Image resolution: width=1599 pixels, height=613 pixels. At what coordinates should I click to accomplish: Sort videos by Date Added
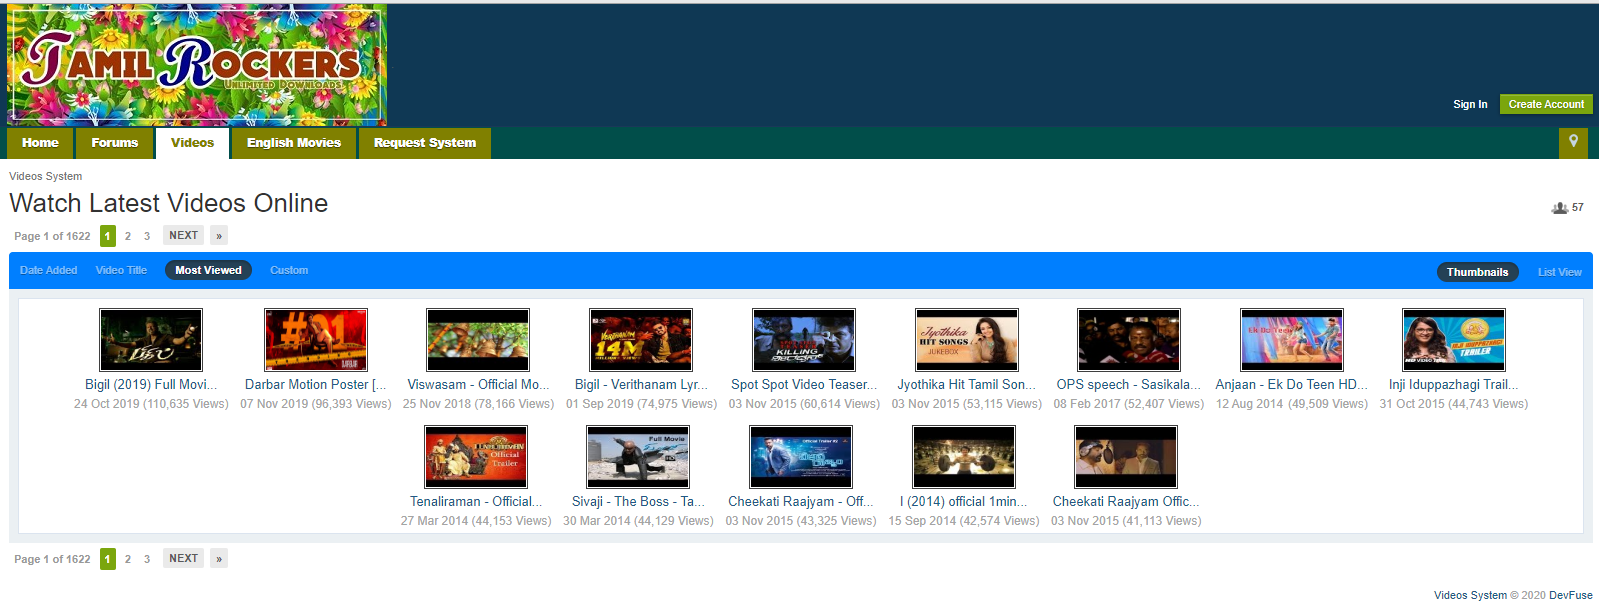48,270
